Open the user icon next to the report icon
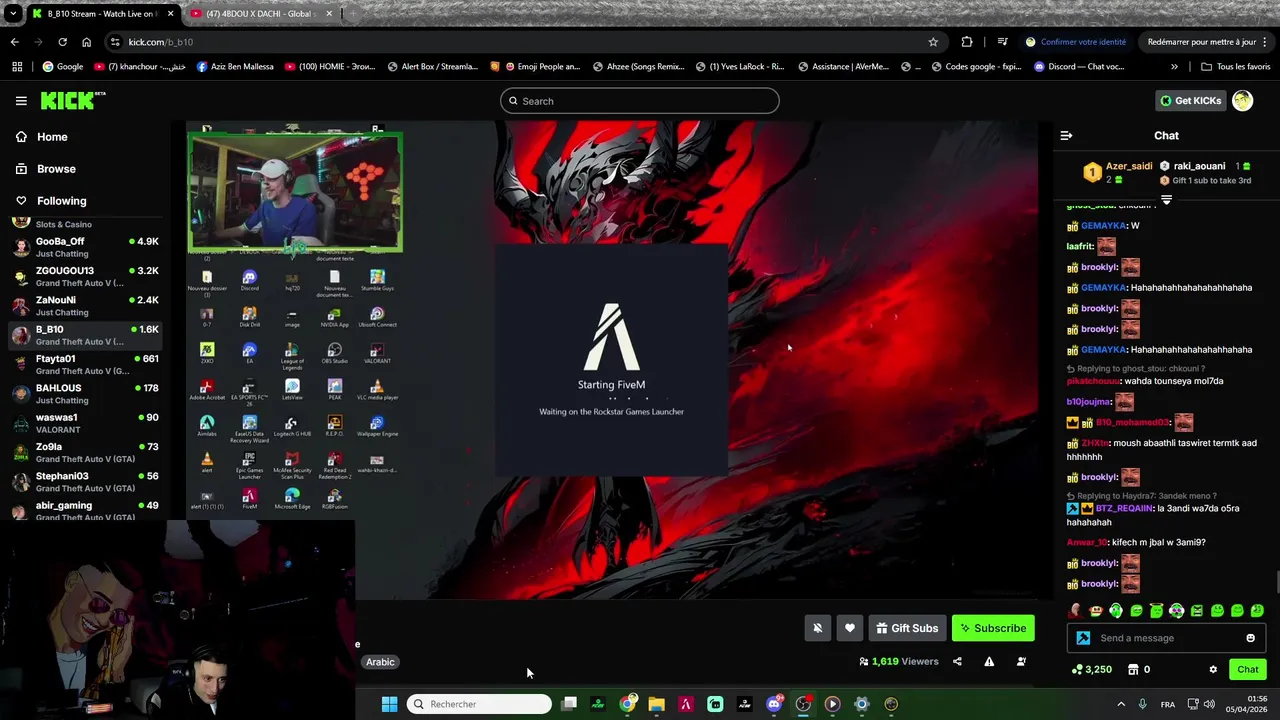 pos(1021,661)
